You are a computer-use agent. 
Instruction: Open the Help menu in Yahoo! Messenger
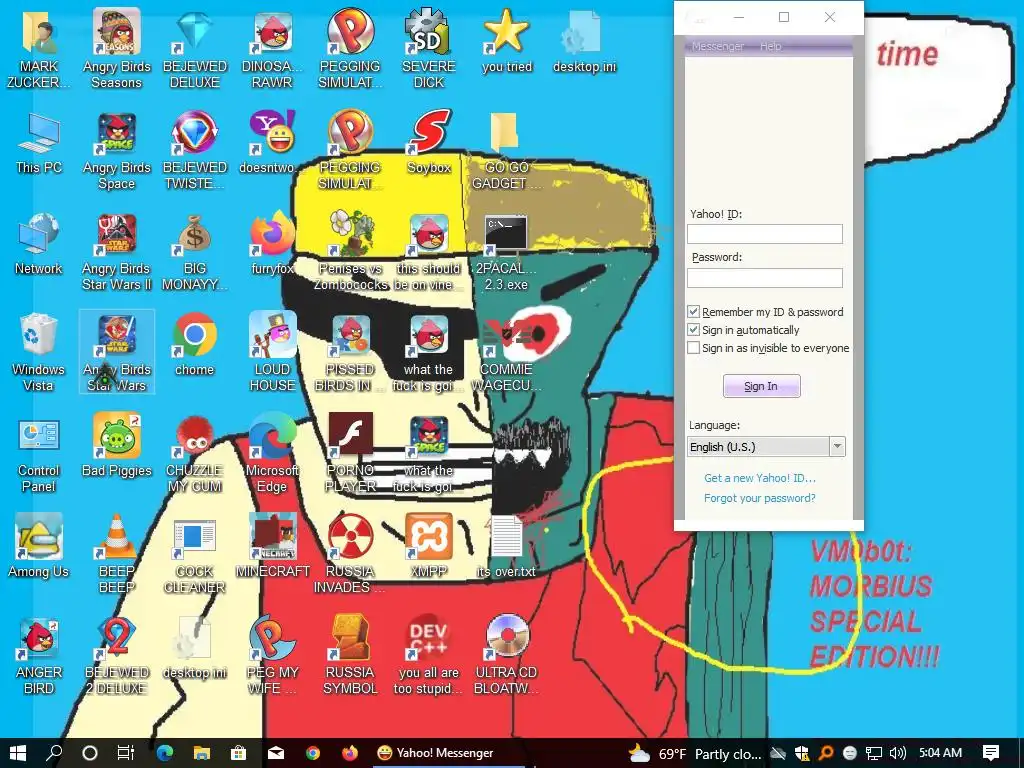tap(770, 46)
